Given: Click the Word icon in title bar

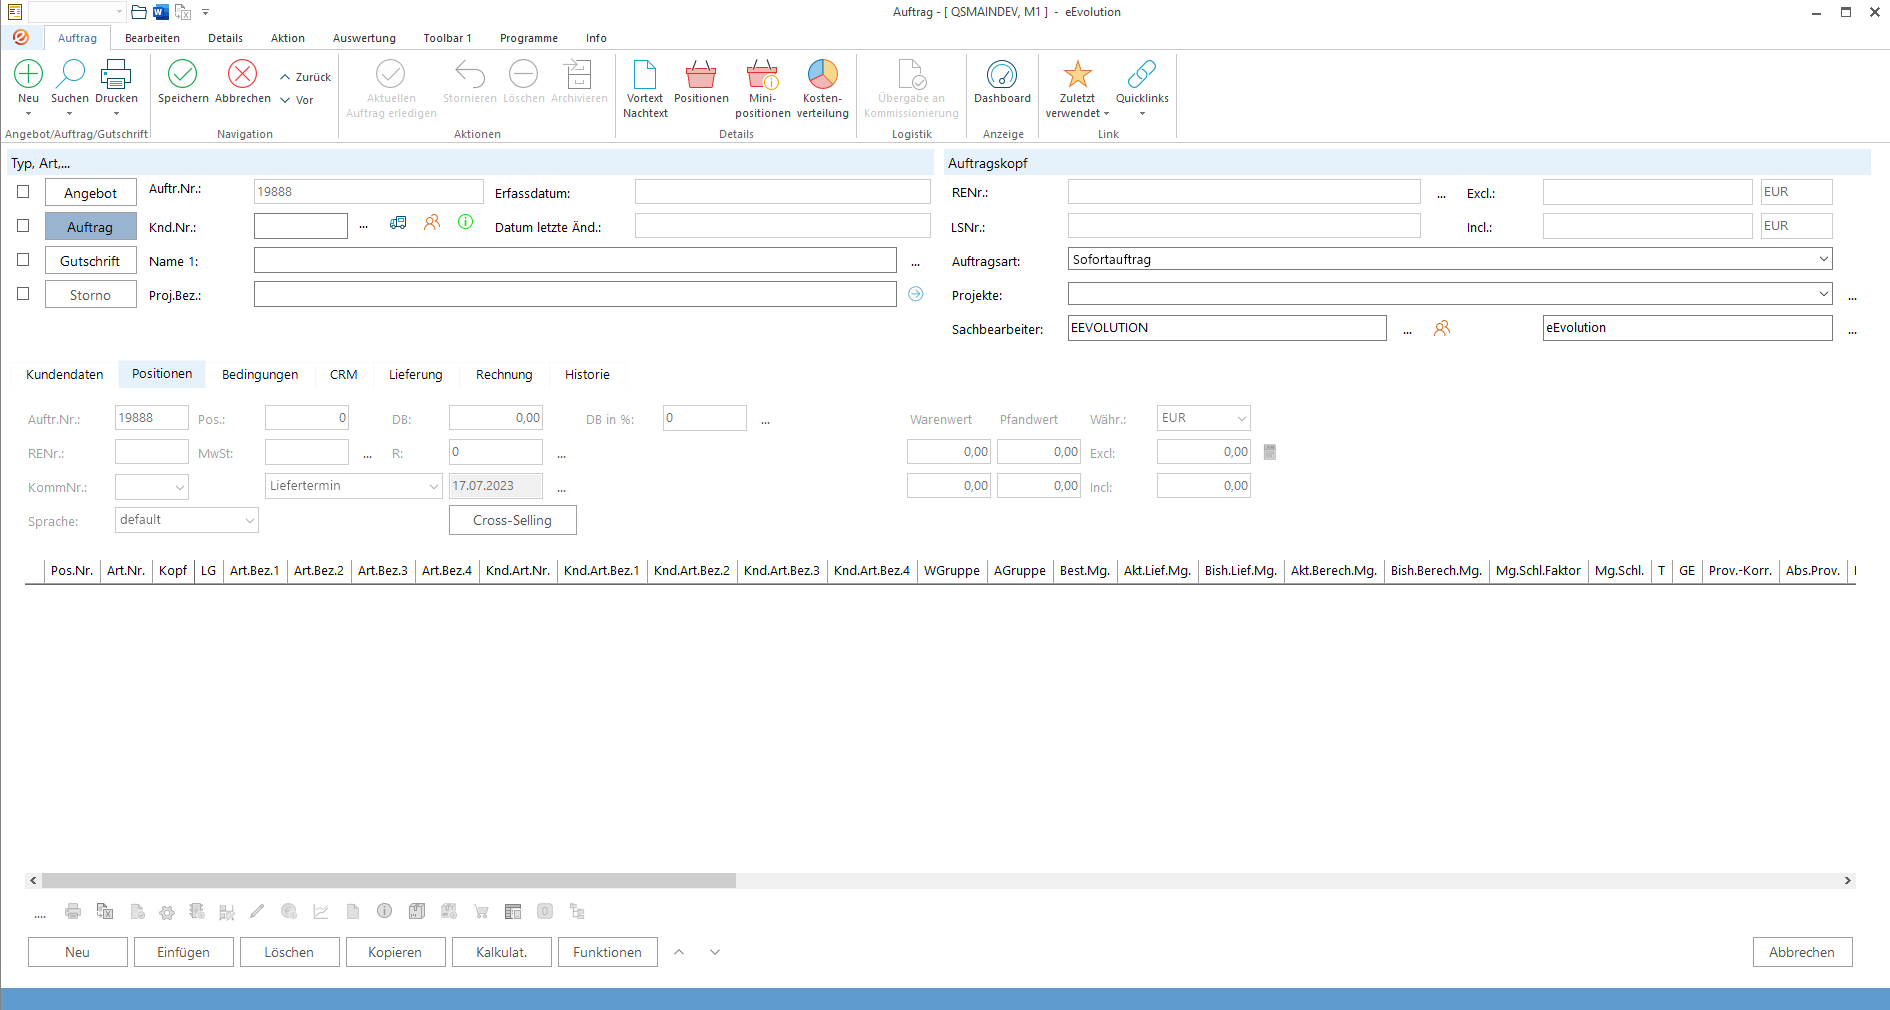Looking at the screenshot, I should click(x=160, y=12).
